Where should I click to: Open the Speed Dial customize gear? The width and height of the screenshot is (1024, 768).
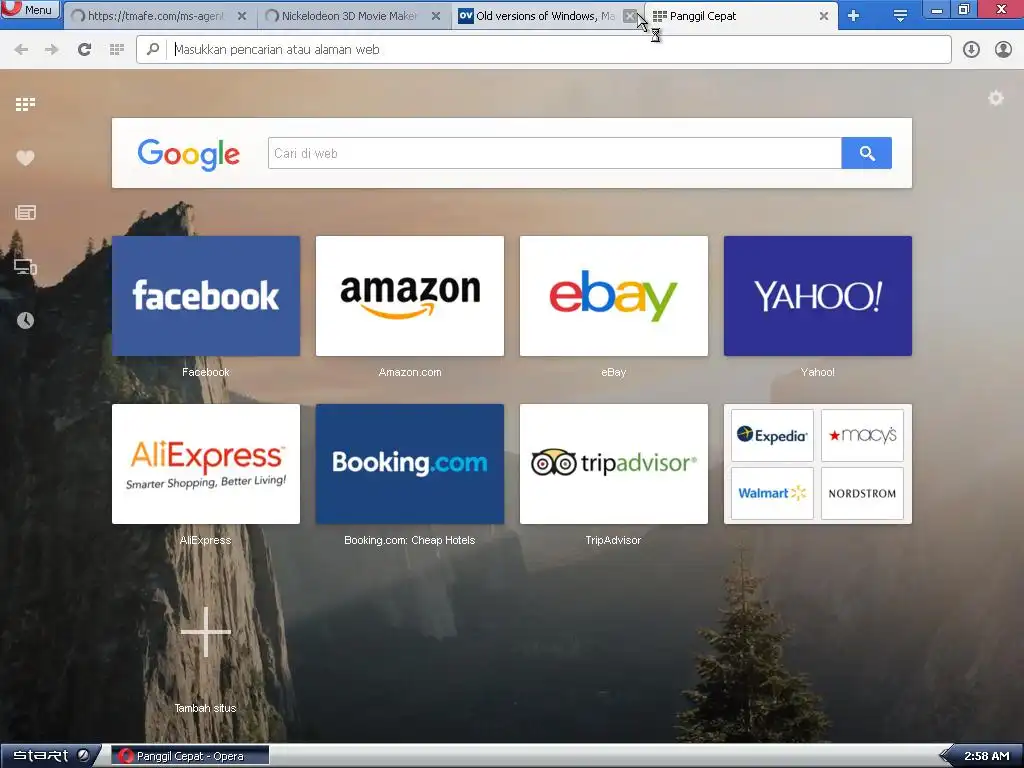click(995, 98)
